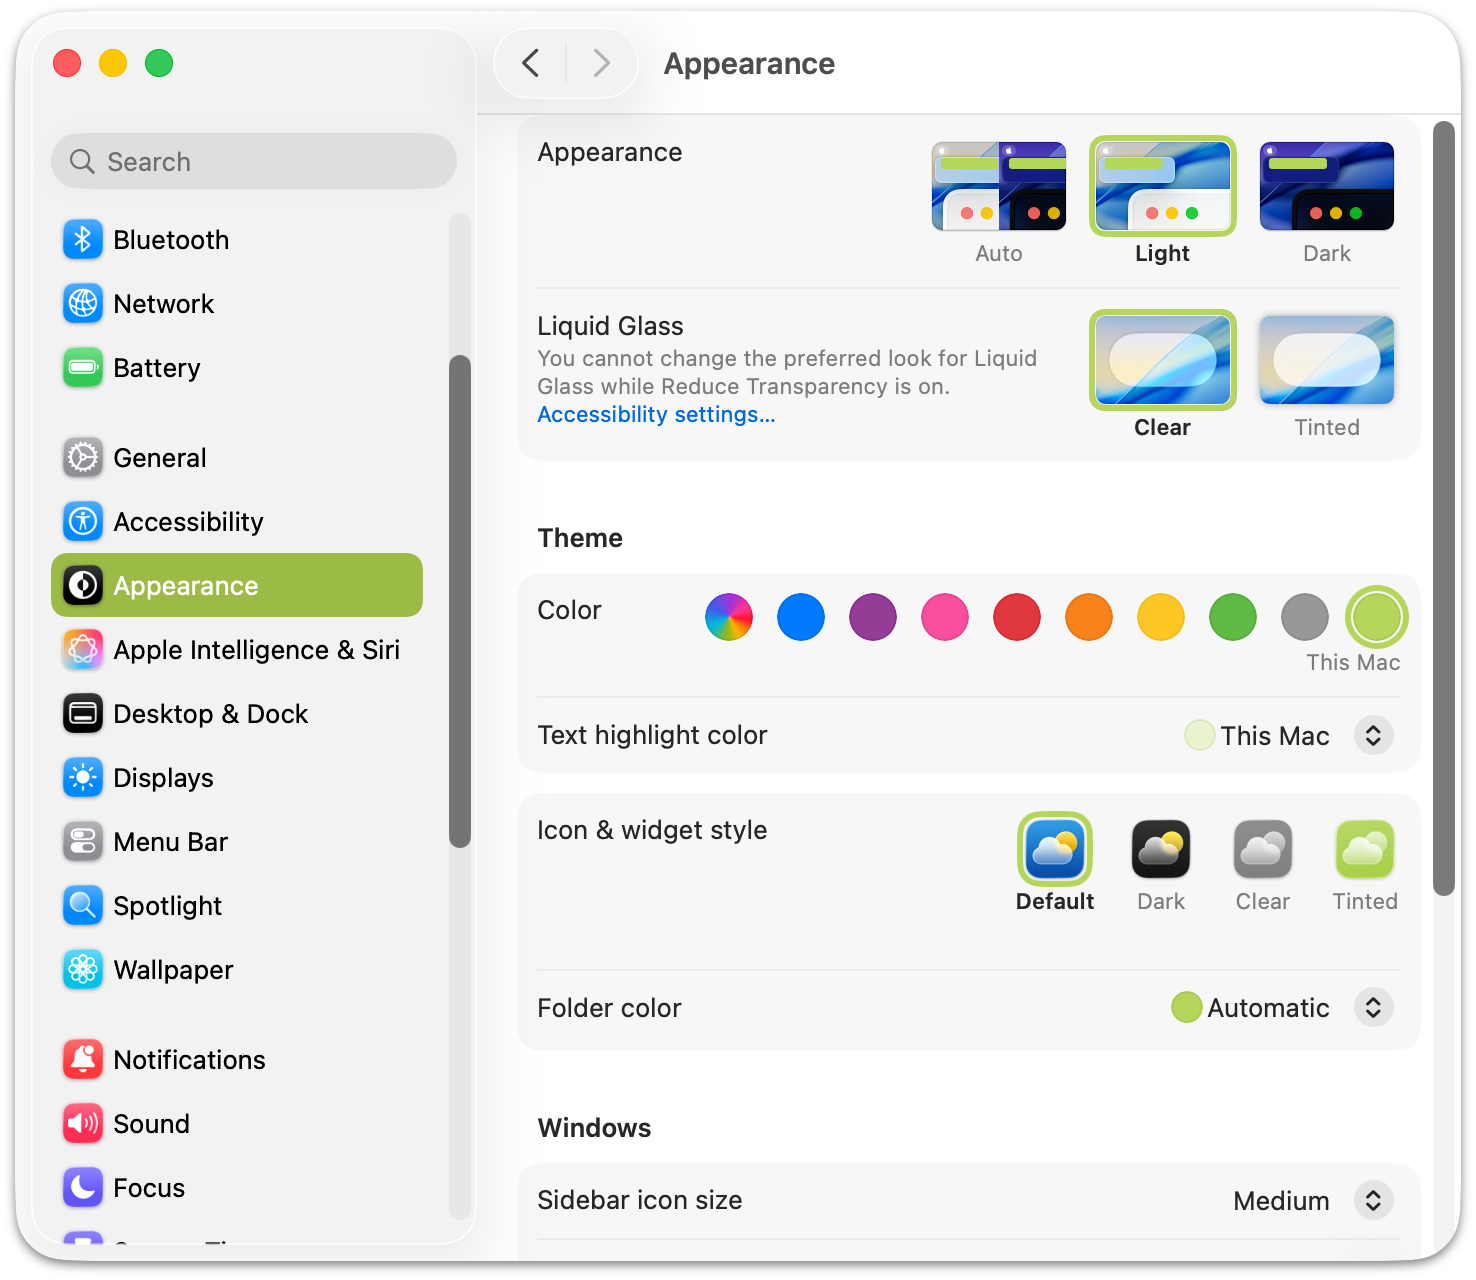Choose the Tinted Liquid Glass option
The width and height of the screenshot is (1476, 1280).
coord(1326,361)
